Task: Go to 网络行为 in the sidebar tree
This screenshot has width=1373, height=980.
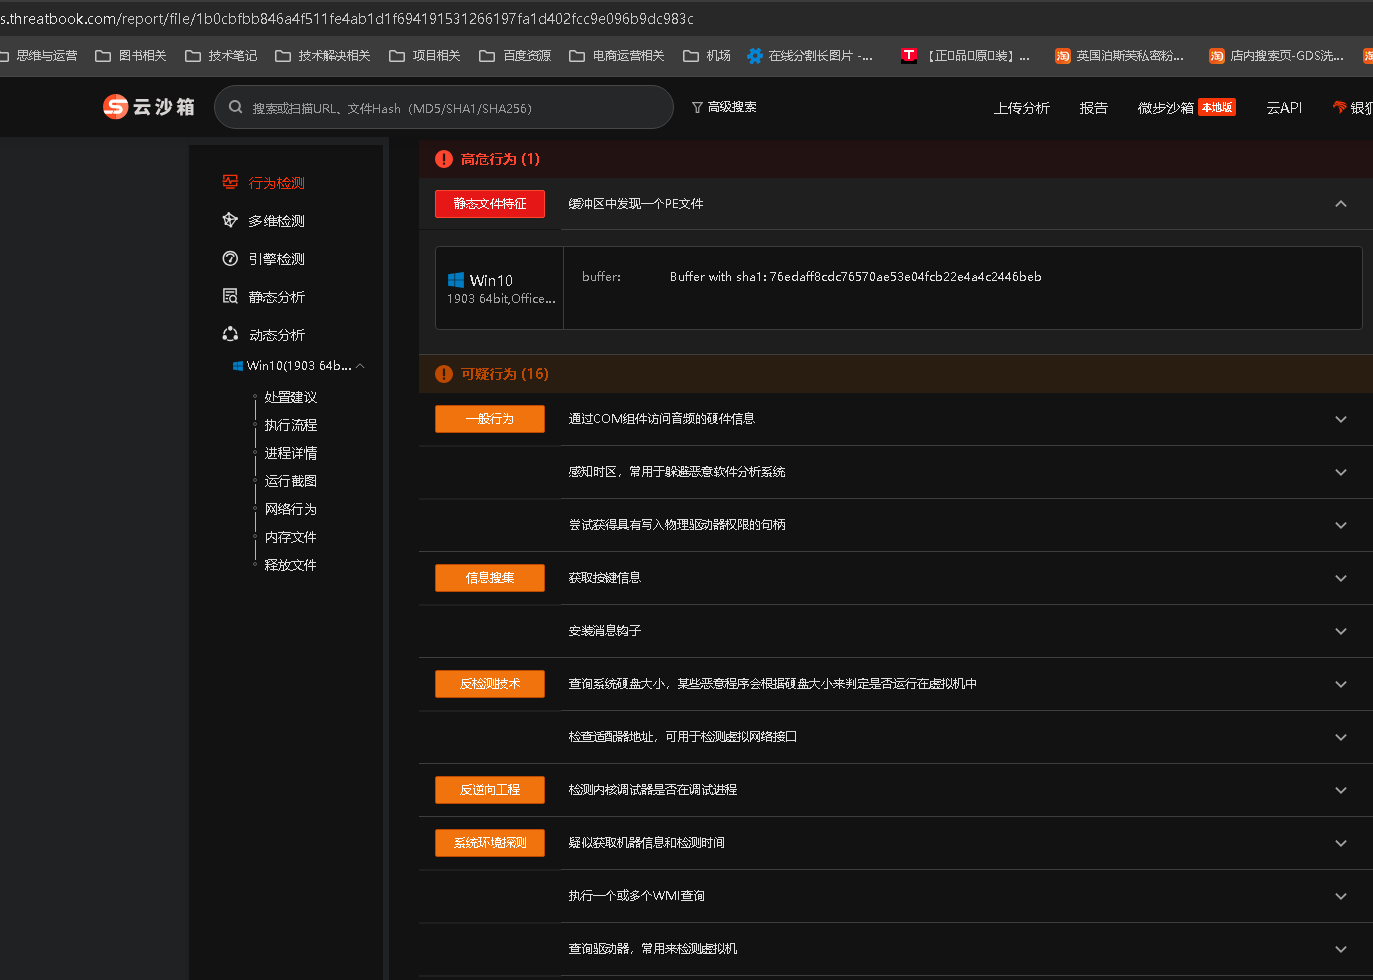Action: [x=291, y=509]
